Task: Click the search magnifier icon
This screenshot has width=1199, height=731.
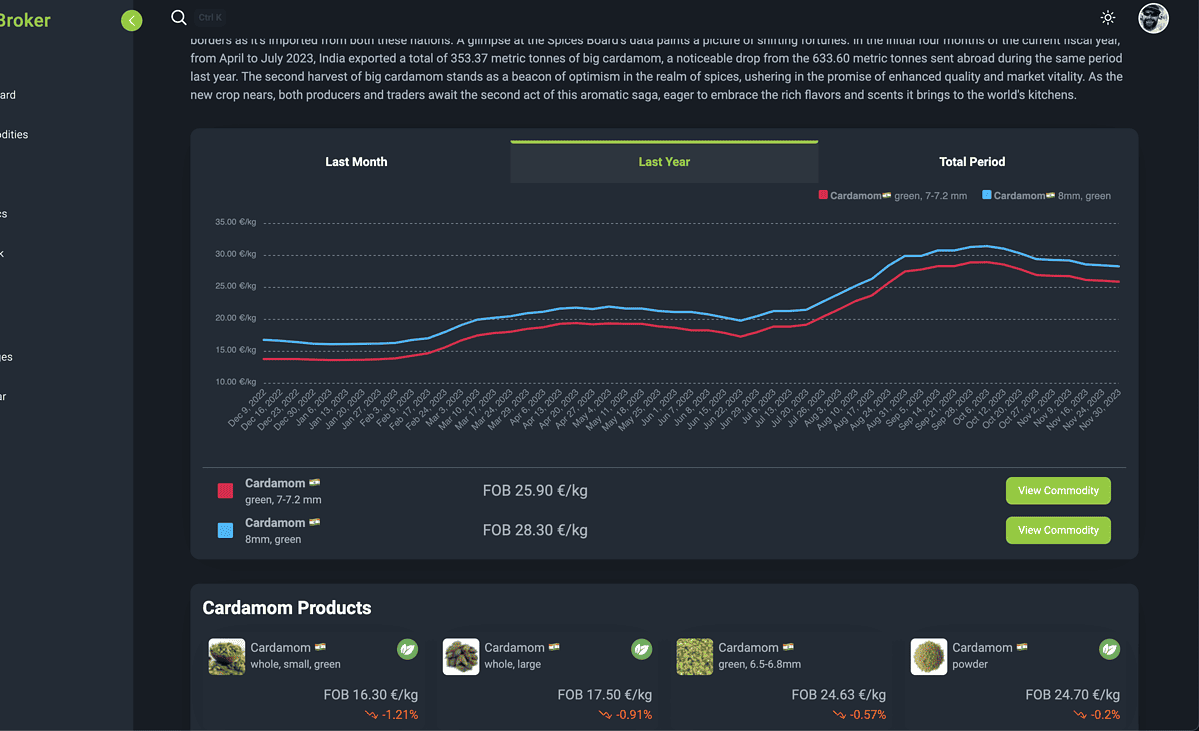Action: pos(179,17)
